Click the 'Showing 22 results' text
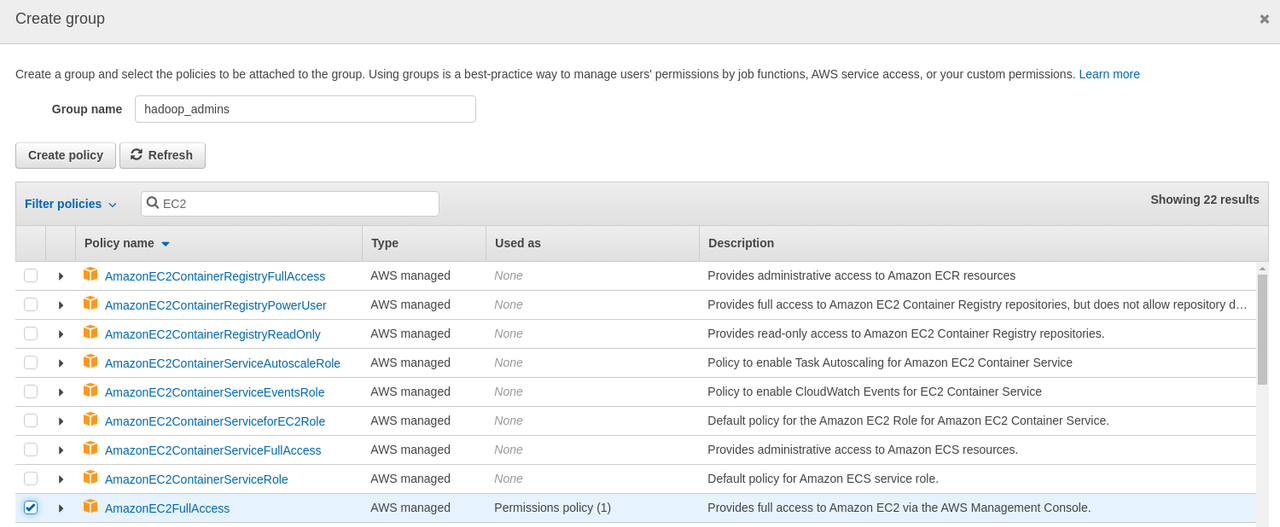 click(x=1205, y=199)
